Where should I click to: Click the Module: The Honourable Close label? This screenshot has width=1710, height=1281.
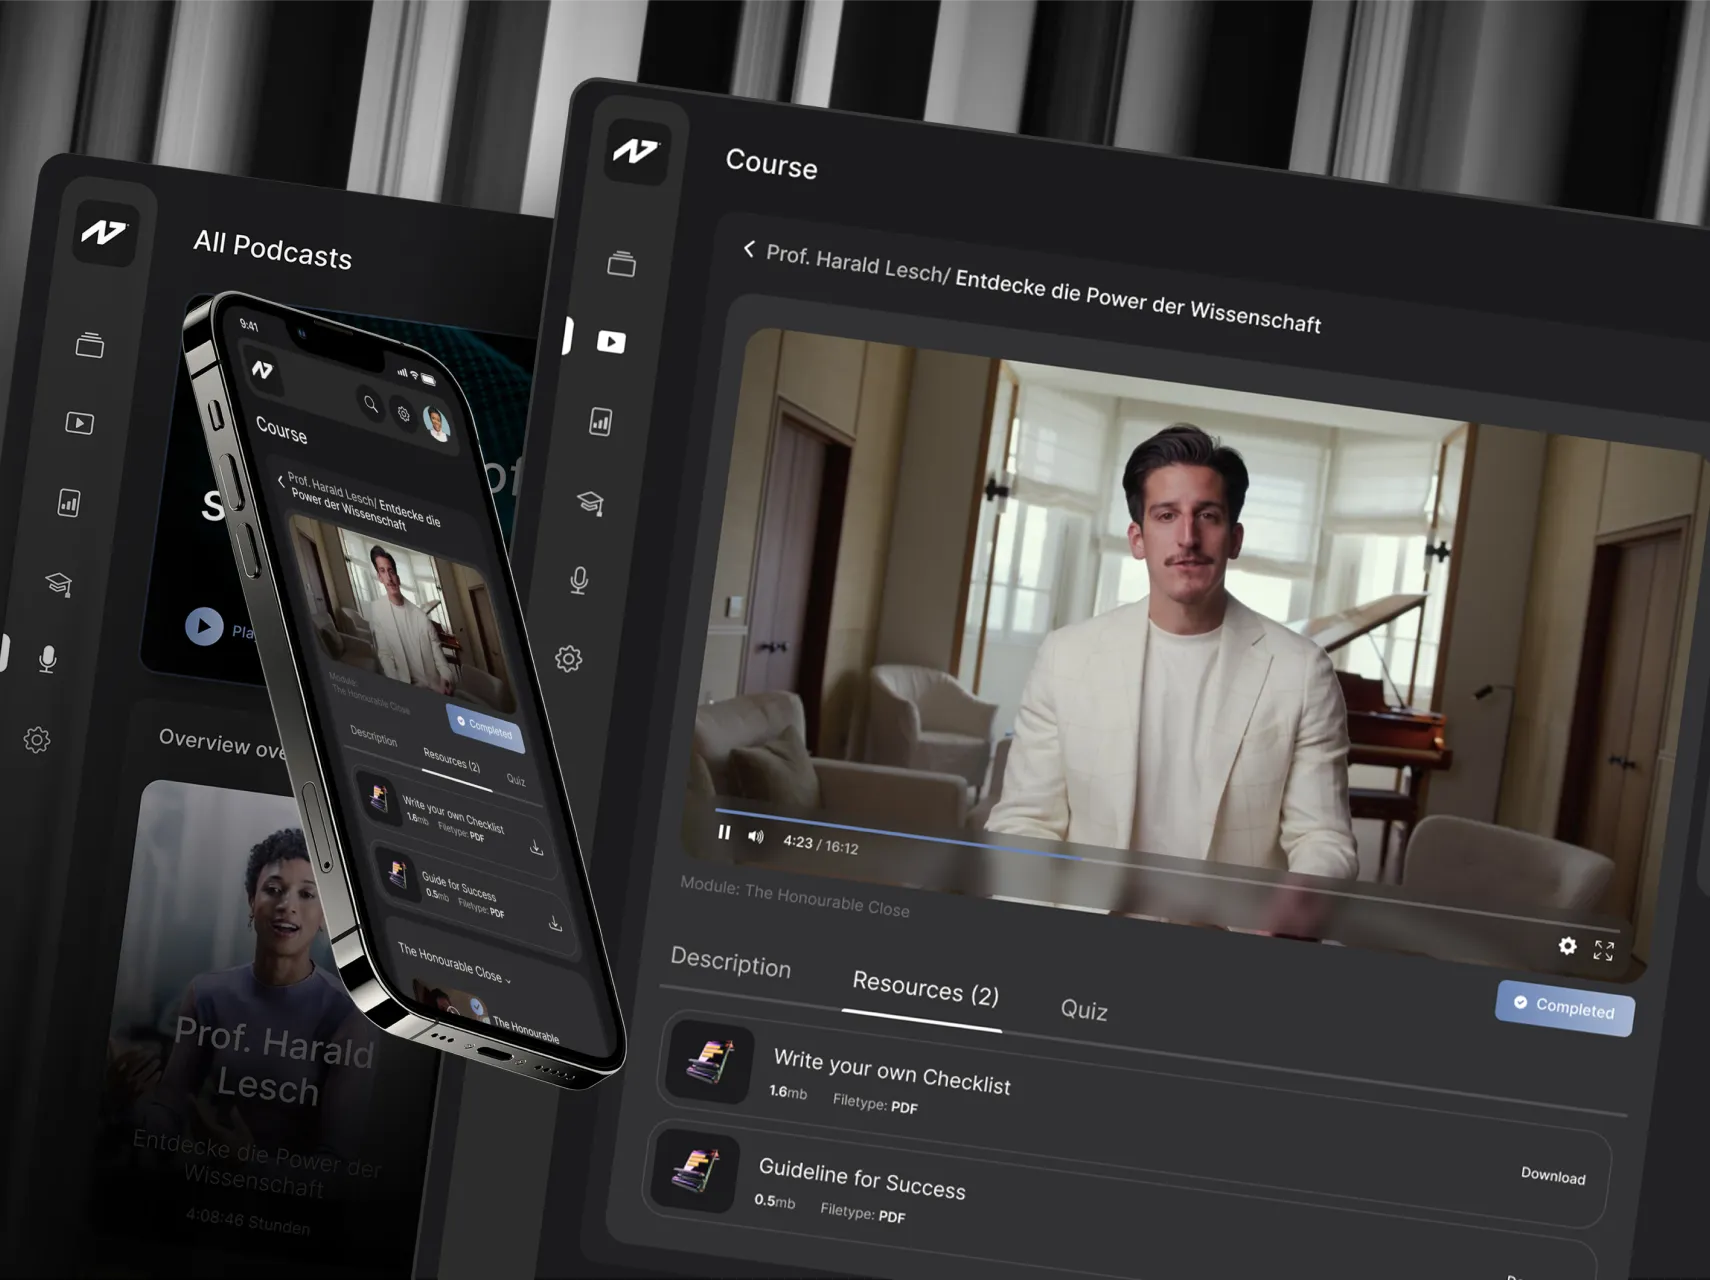795,896
